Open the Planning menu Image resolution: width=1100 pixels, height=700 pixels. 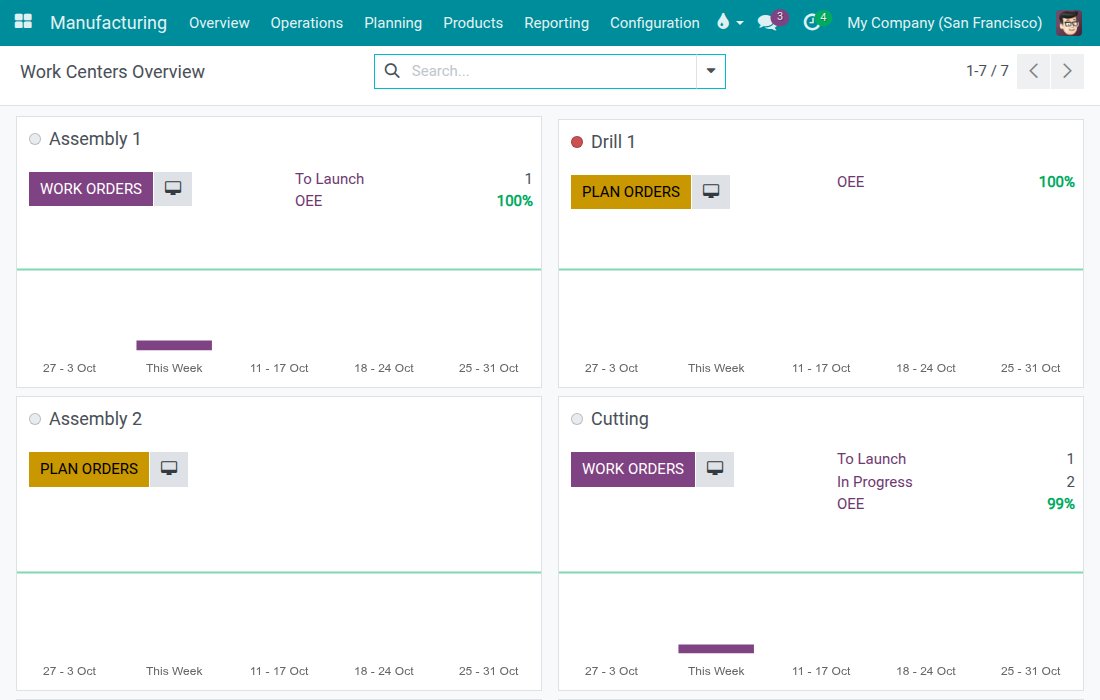click(393, 22)
